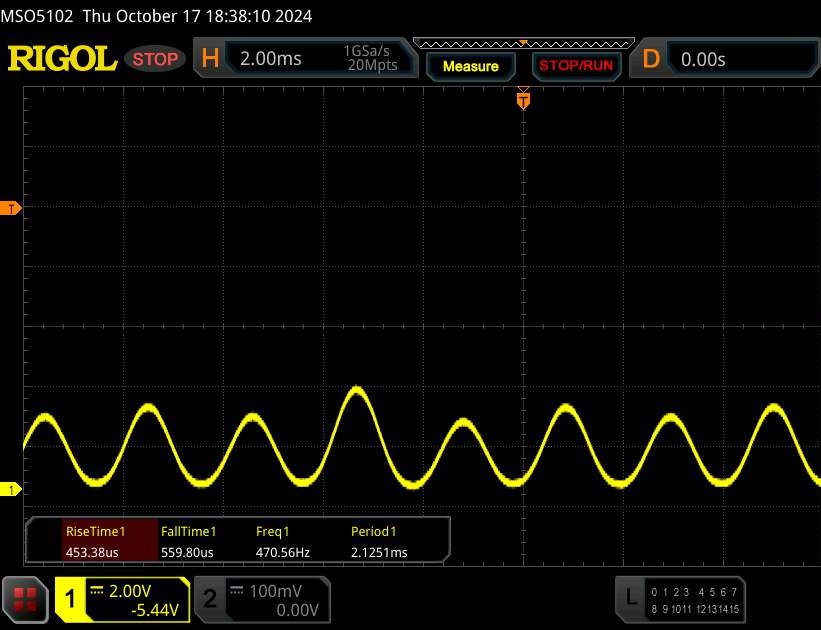Click the red STOP status indicator
Viewport: 821px width, 630px height.
156,59
